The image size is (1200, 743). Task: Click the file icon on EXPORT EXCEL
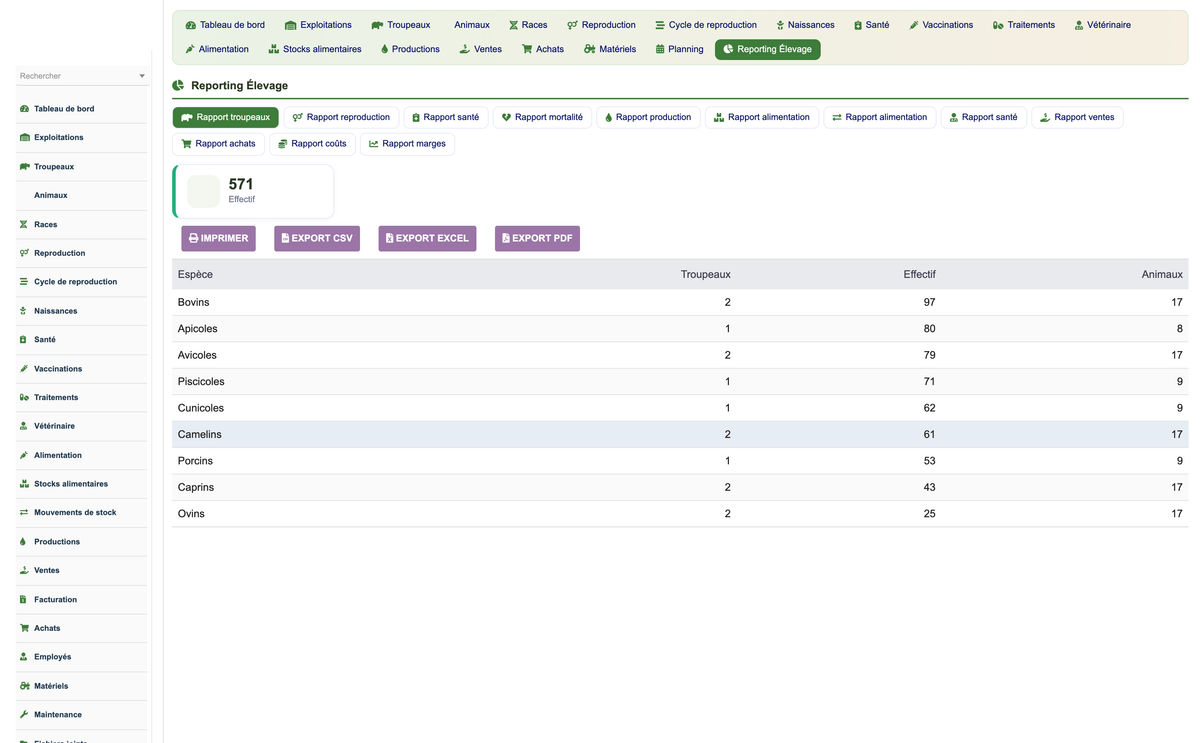coord(389,238)
